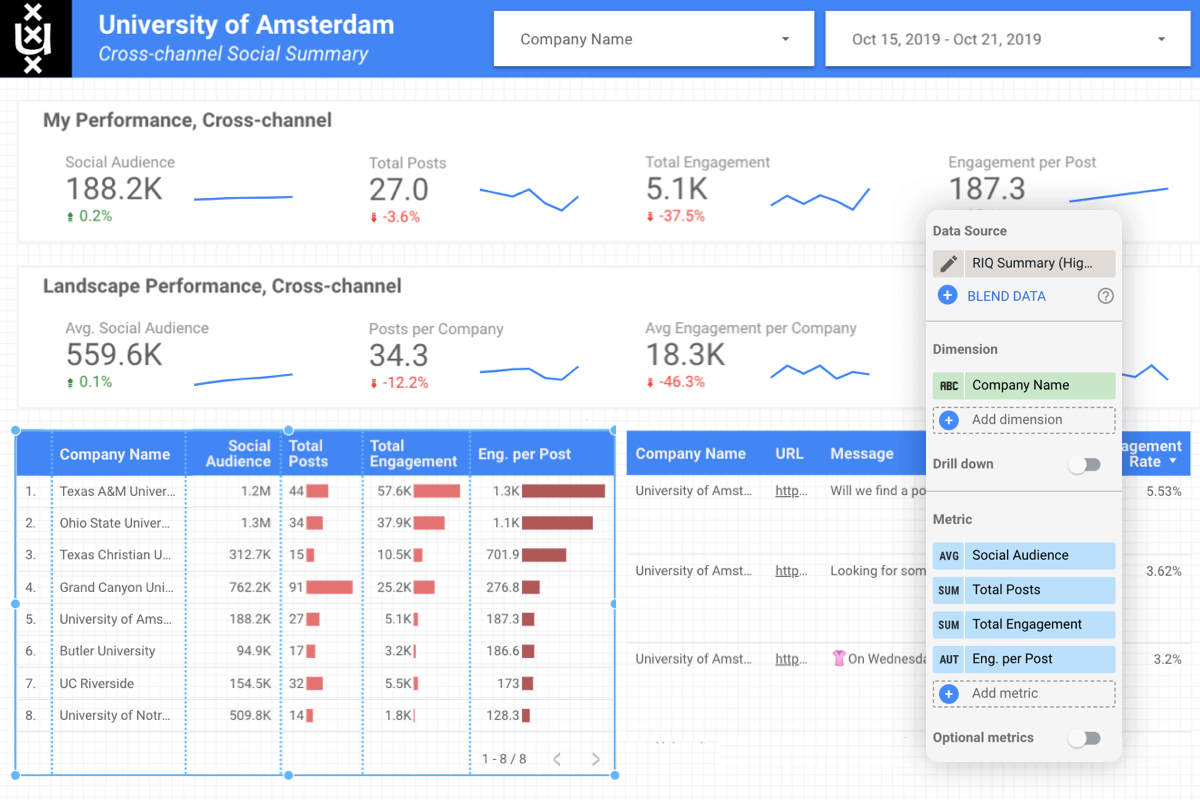
Task: Click the 1 - 8 / 8 pagination text
Action: tap(504, 759)
